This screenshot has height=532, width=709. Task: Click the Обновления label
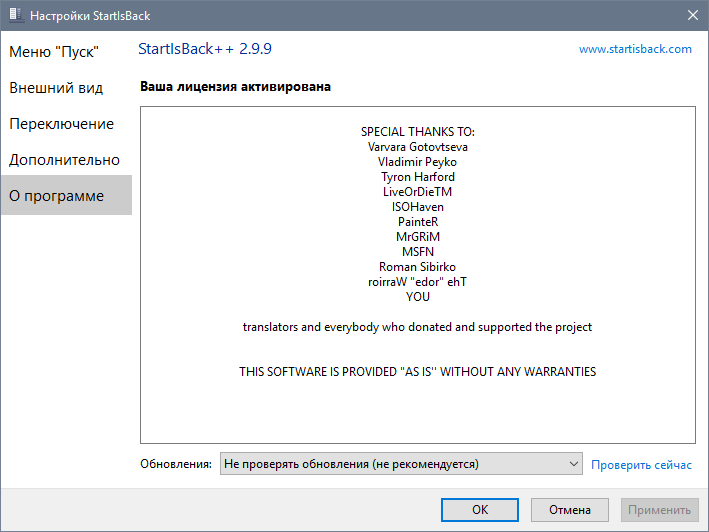(176, 464)
